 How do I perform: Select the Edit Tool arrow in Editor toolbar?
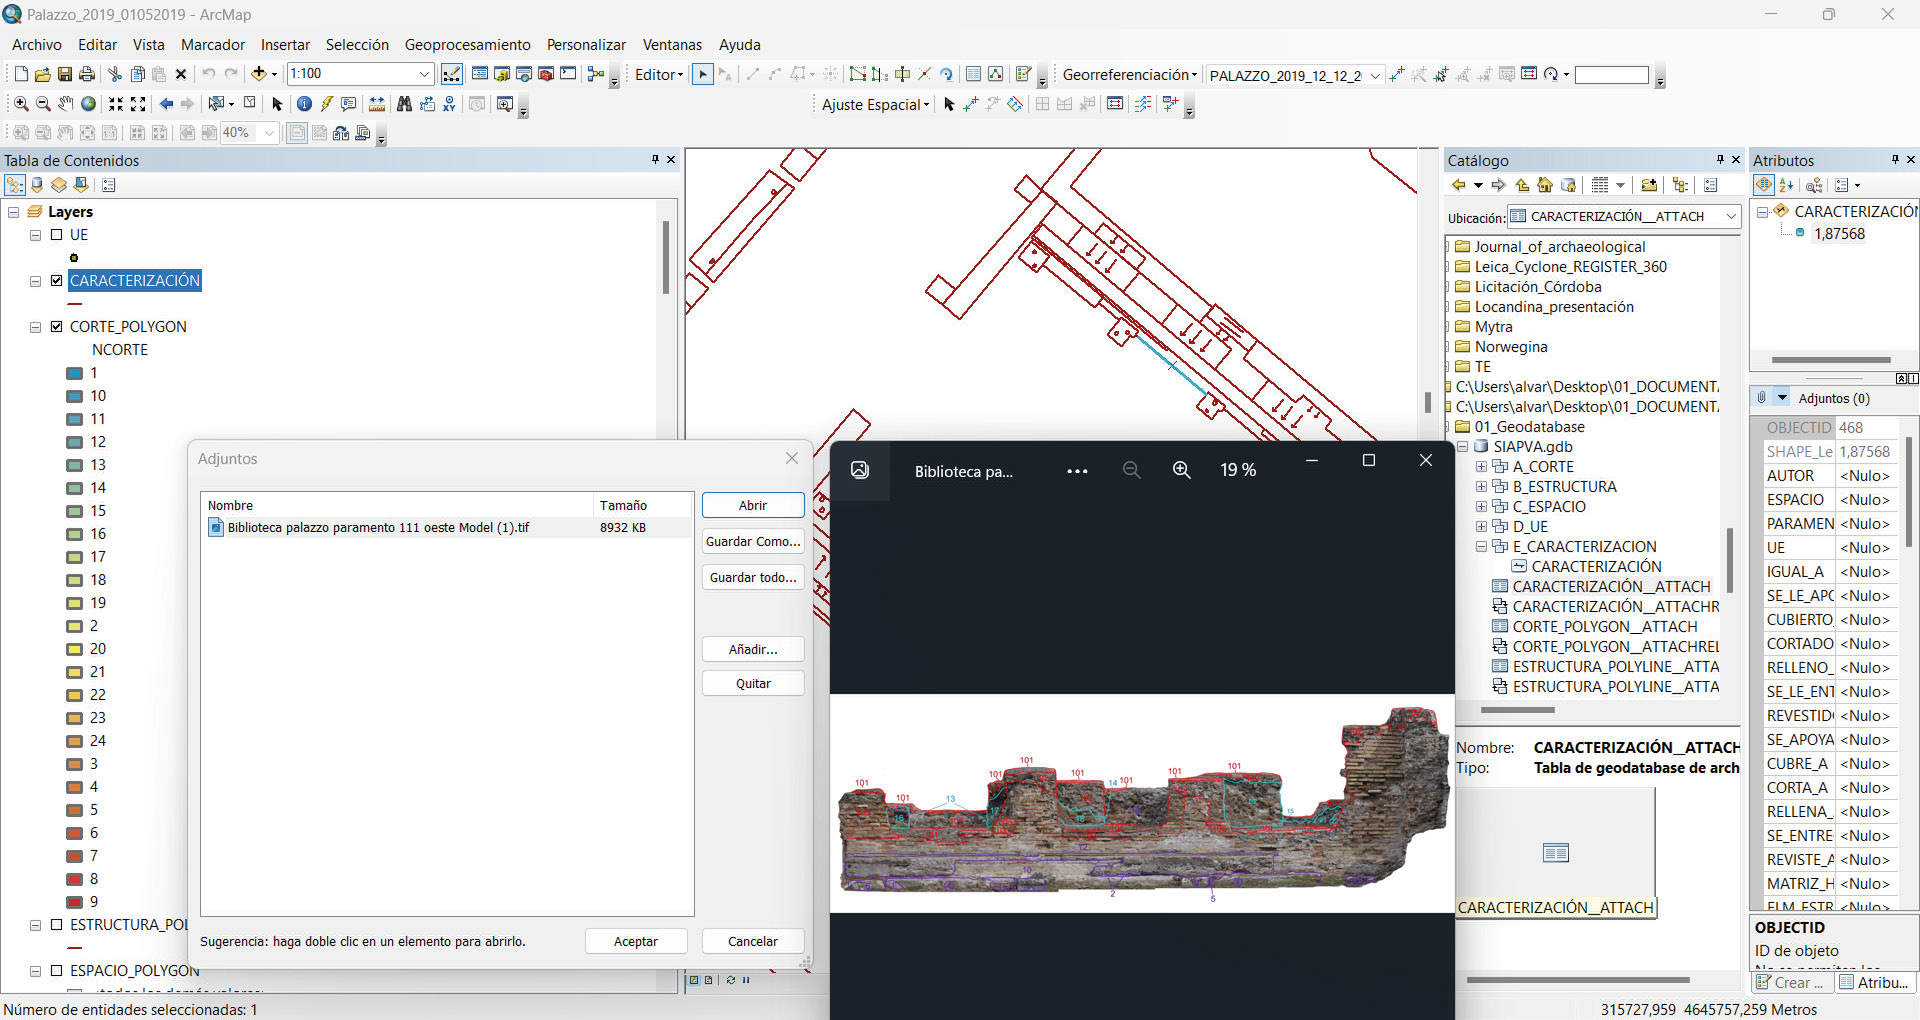[x=703, y=74]
